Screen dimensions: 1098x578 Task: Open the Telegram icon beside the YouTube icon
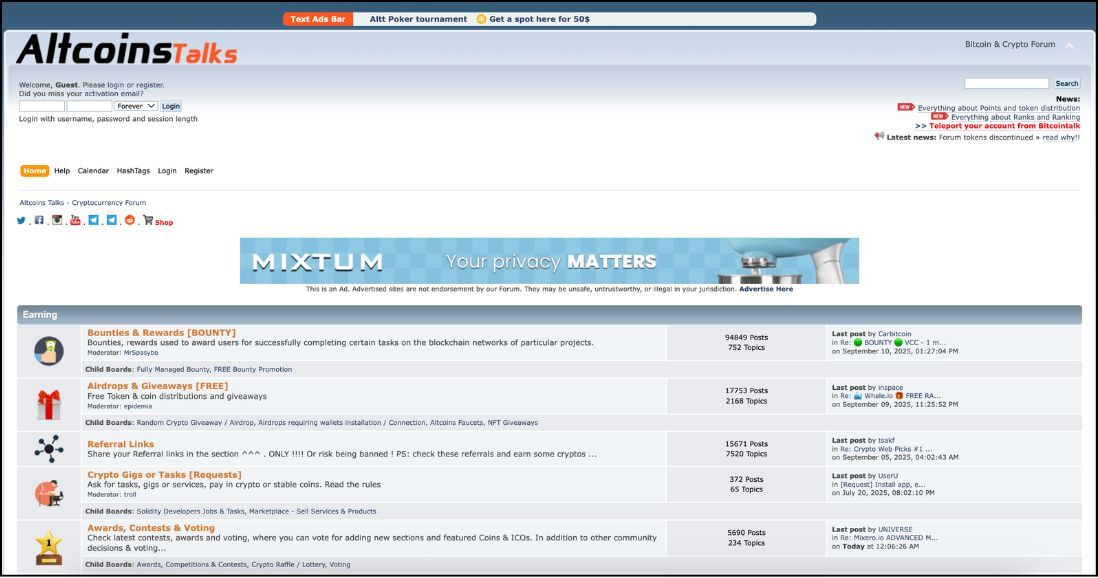(93, 220)
